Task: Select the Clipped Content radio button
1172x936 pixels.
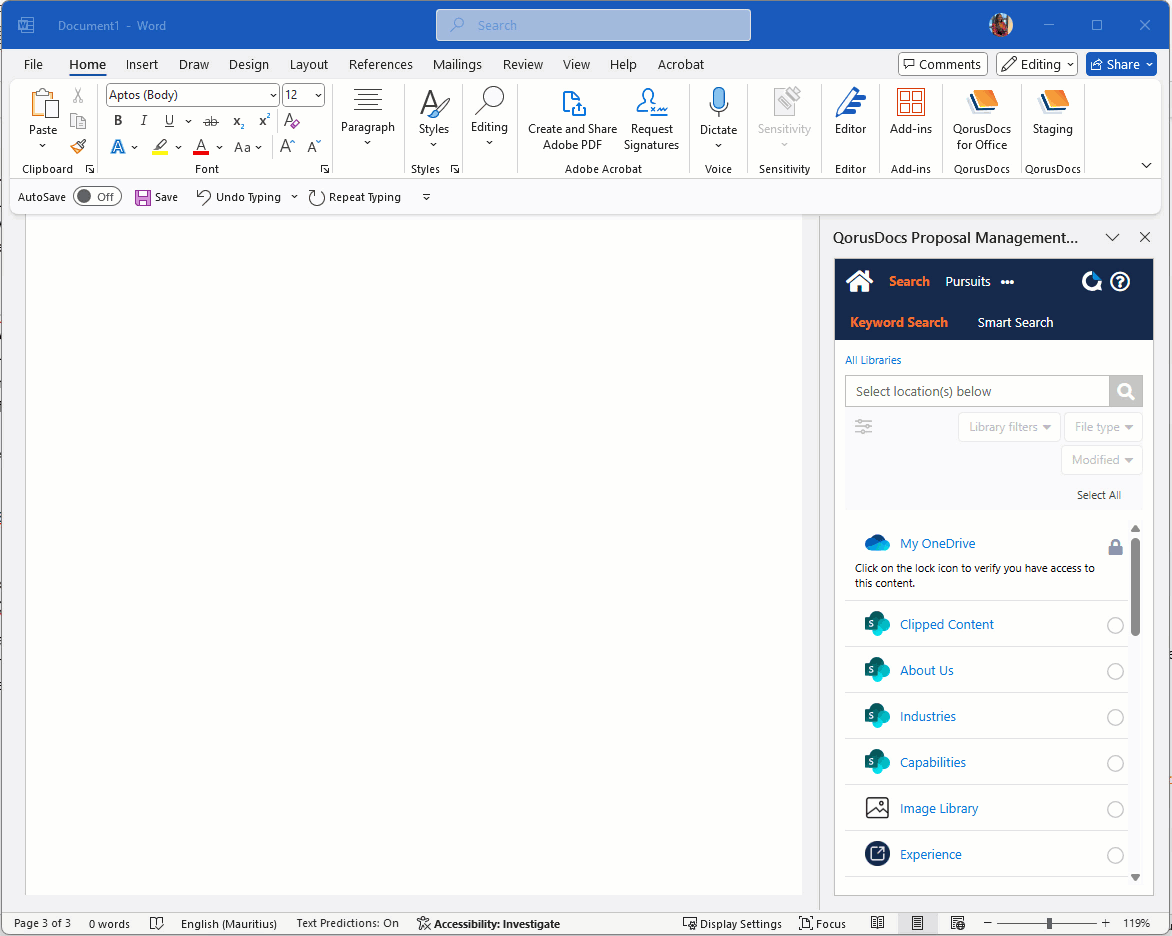Action: [1115, 625]
